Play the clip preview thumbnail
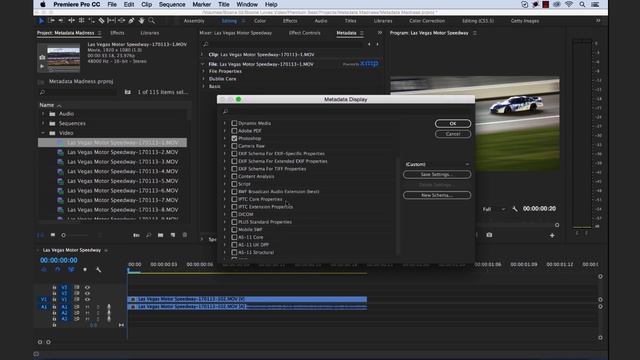640x360 pixels. [x=42, y=66]
